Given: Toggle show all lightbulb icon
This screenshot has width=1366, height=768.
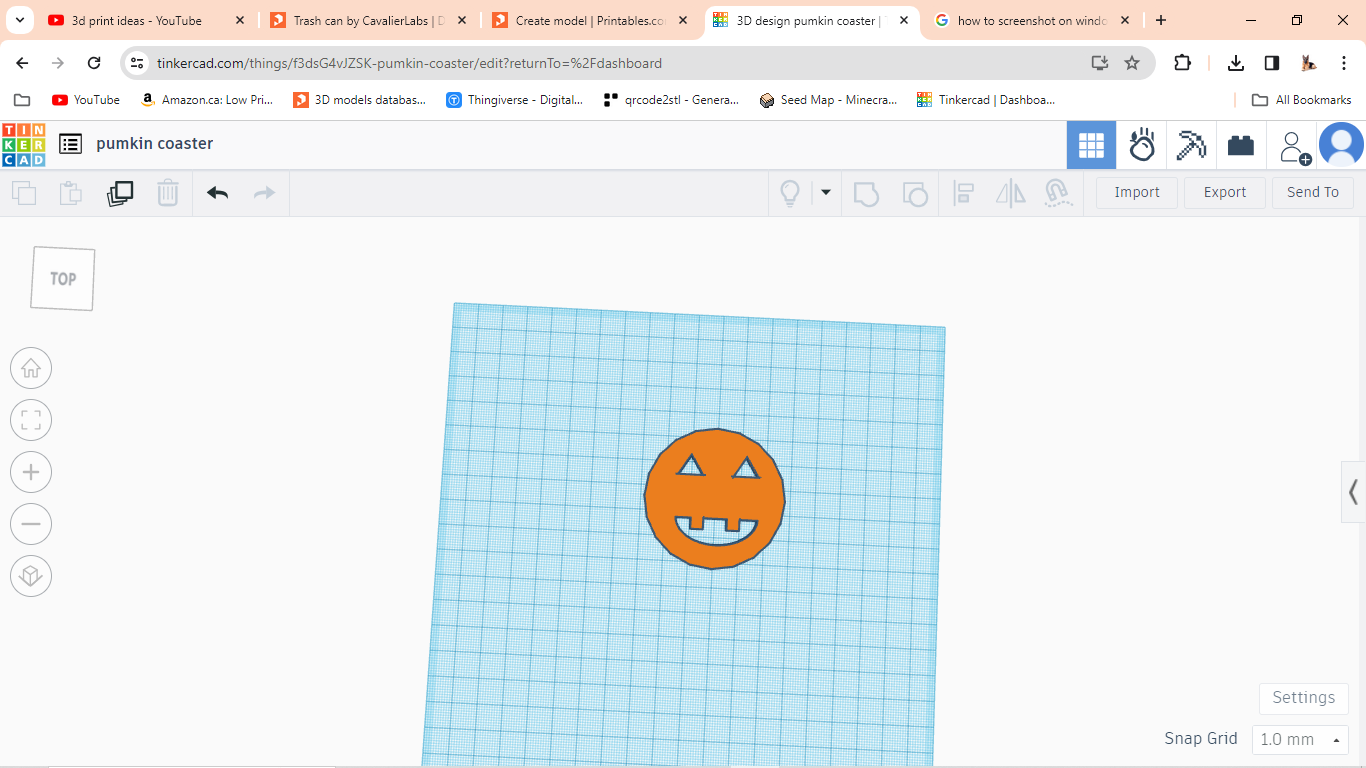Looking at the screenshot, I should (x=790, y=193).
